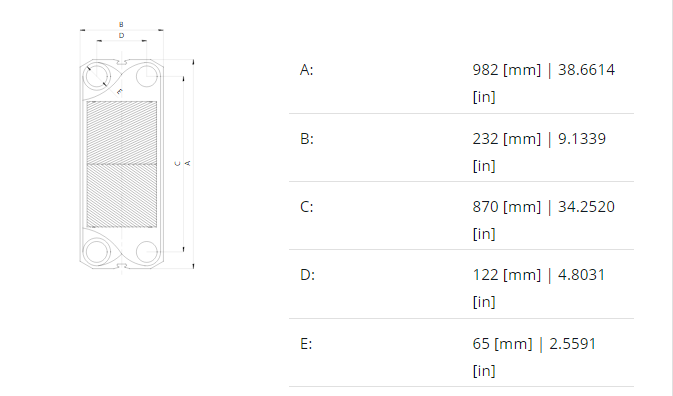Click the top-right port circle in the diagram
This screenshot has height=396, width=673.
pos(146,76)
